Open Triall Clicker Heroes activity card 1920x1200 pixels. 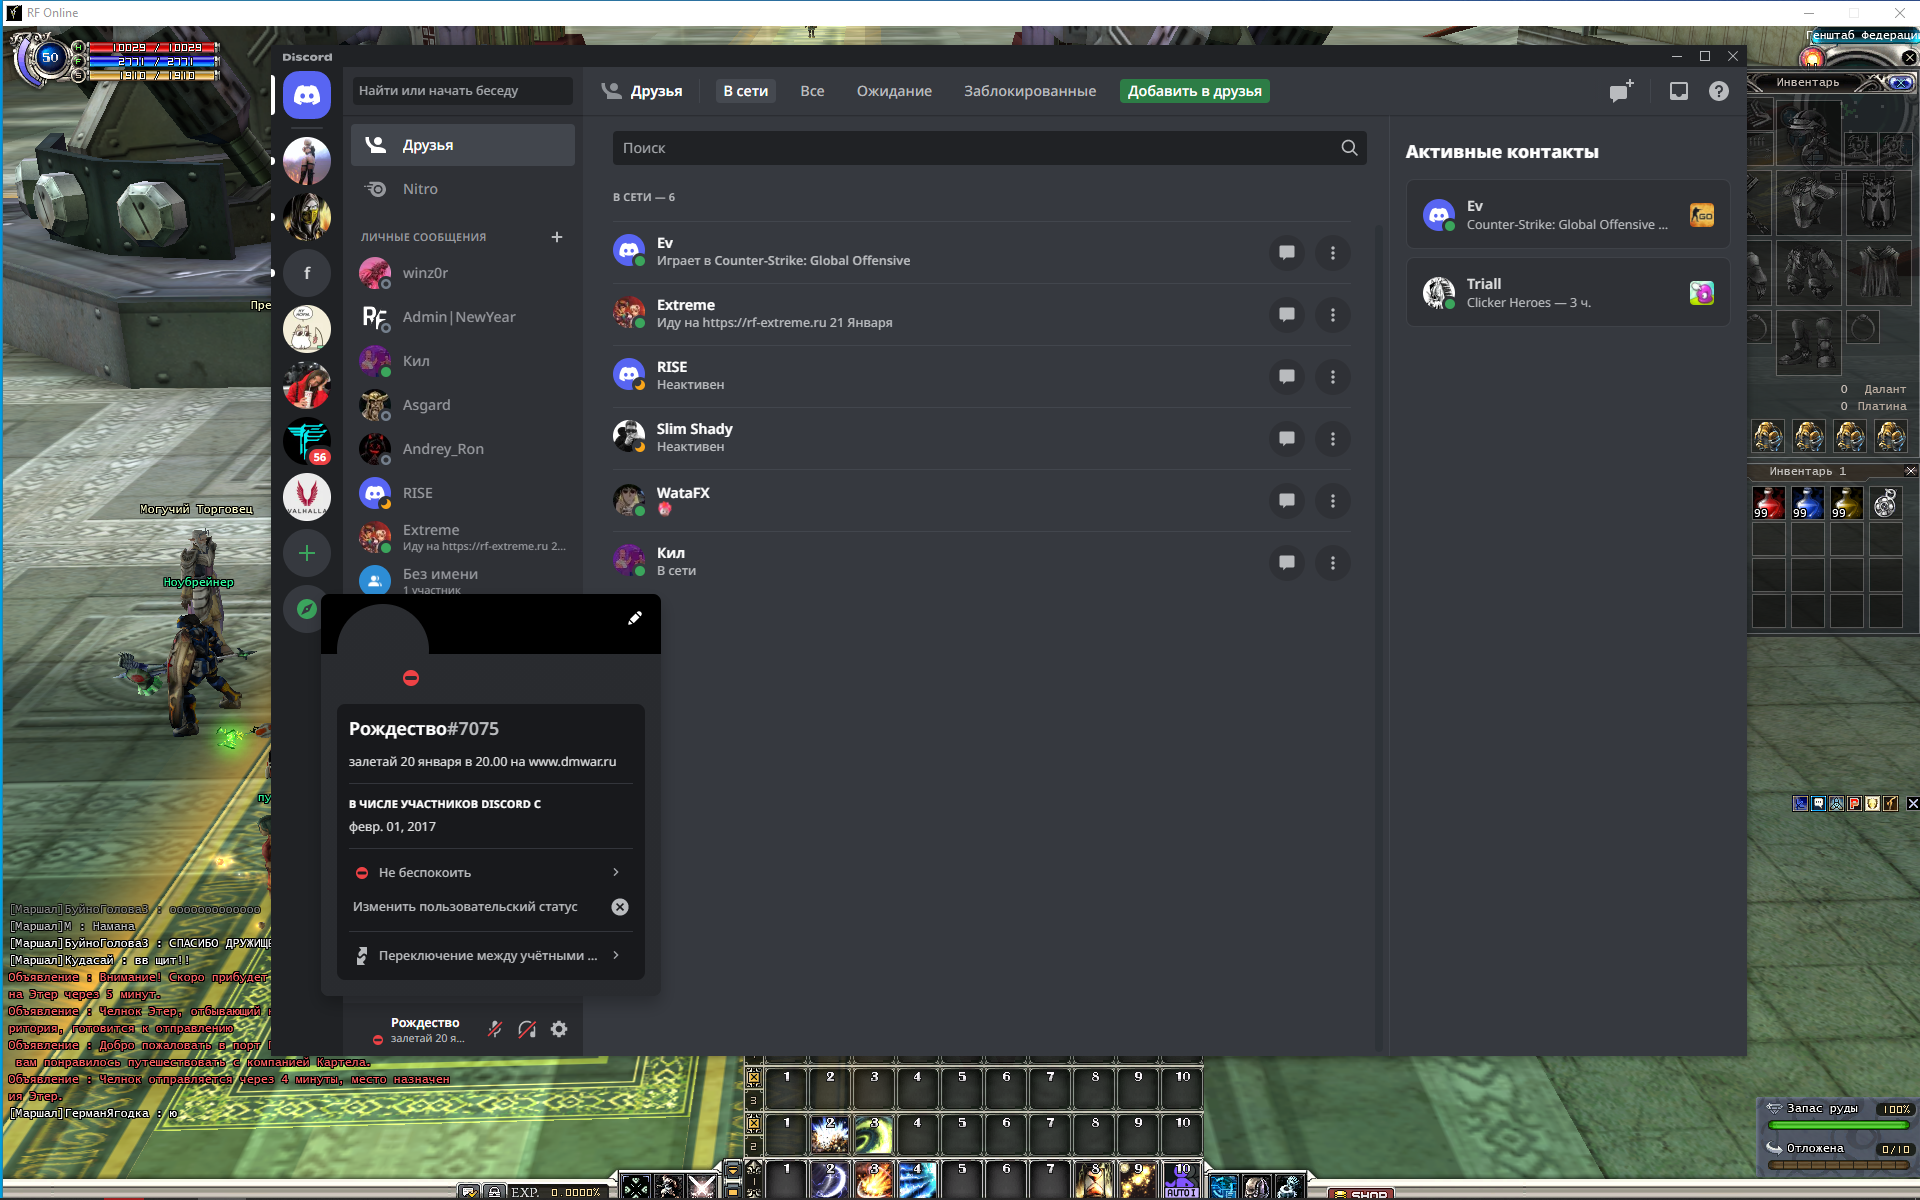[1568, 292]
